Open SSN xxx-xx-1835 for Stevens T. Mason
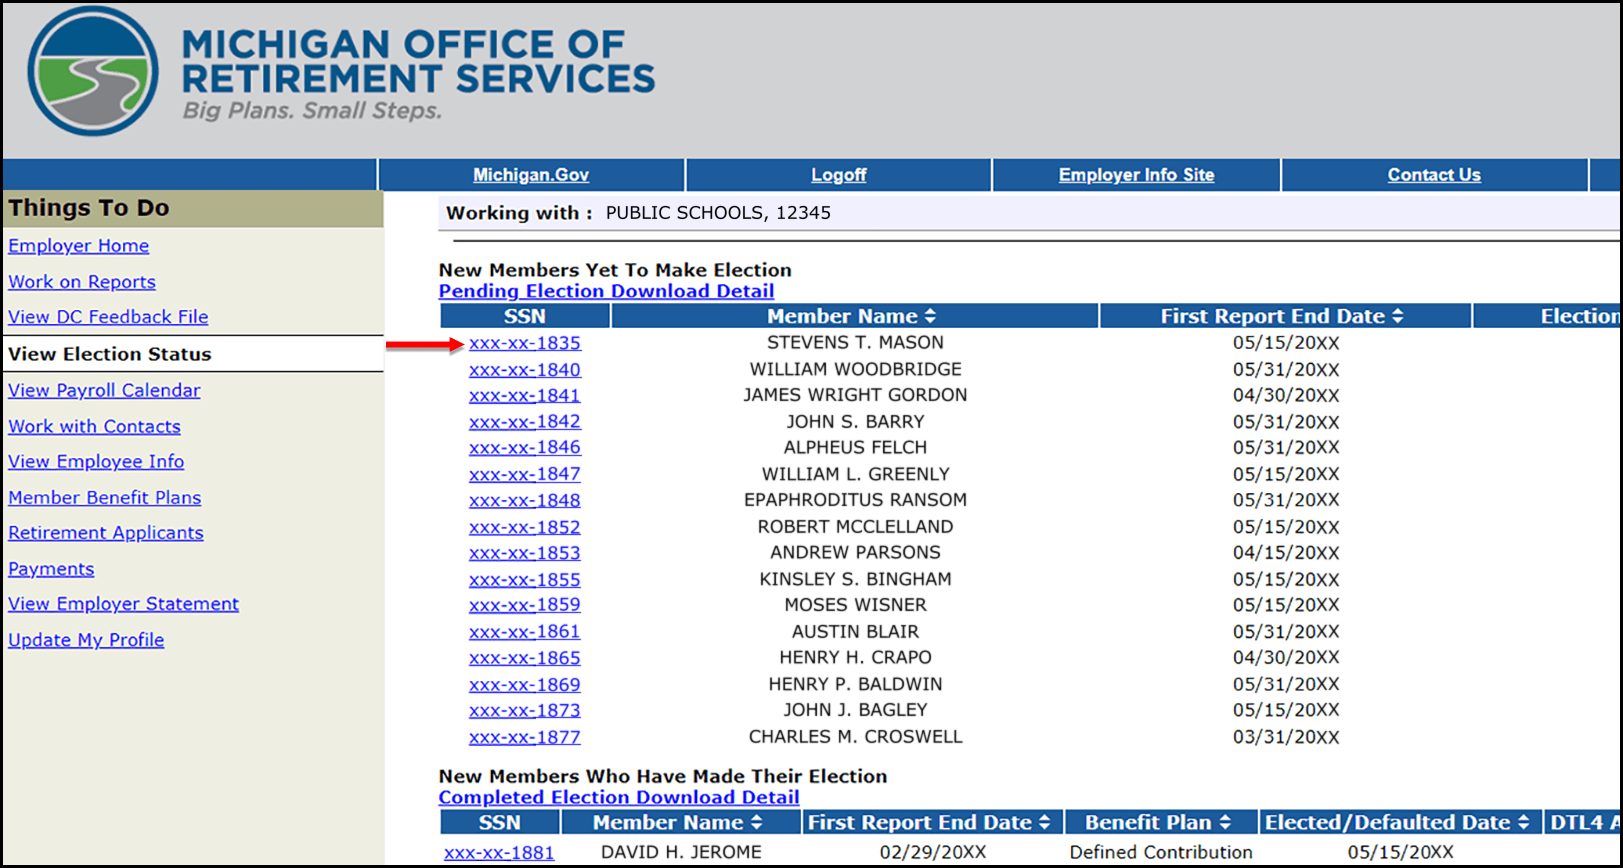The image size is (1623, 868). [x=524, y=343]
